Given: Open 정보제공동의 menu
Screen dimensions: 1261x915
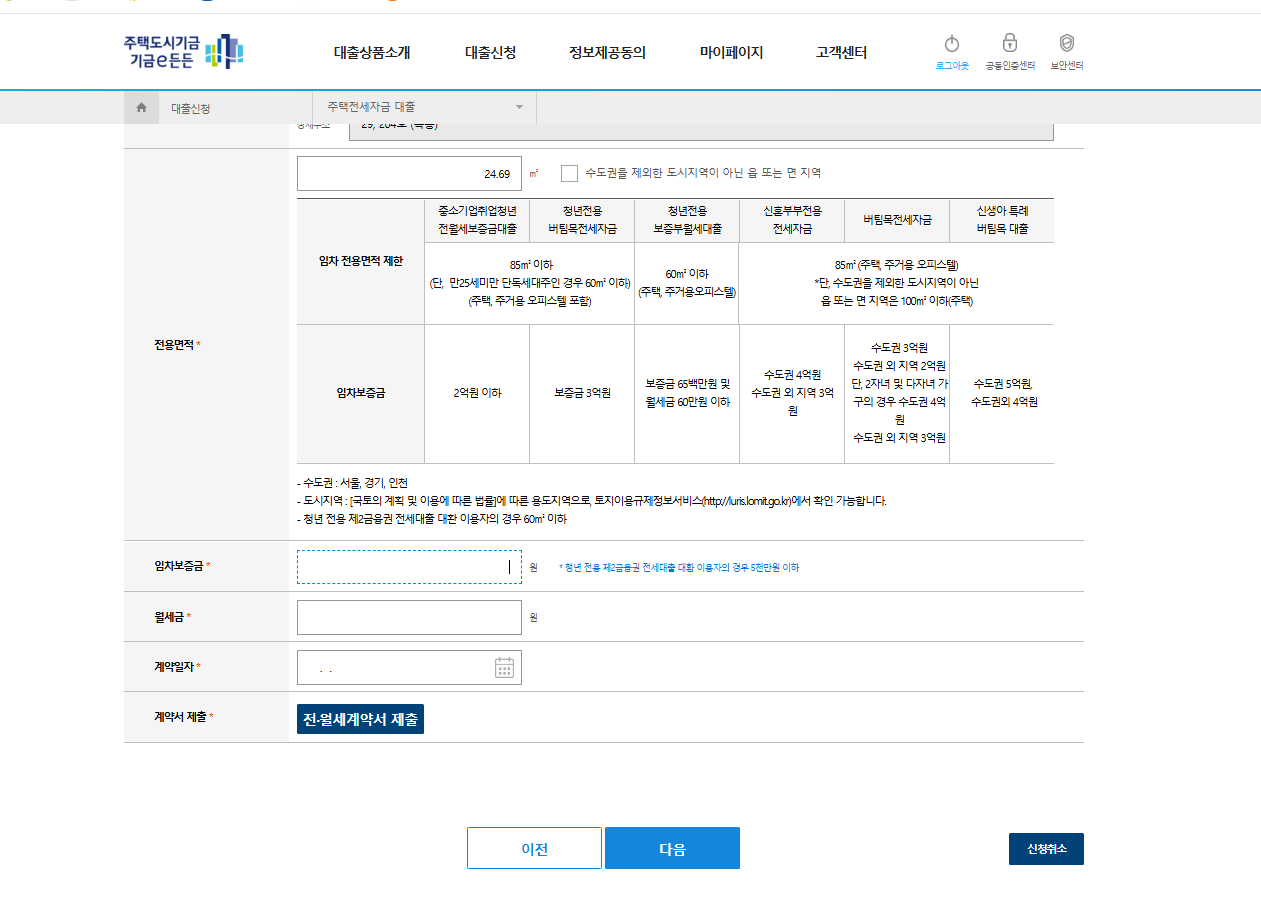Looking at the screenshot, I should click(607, 53).
